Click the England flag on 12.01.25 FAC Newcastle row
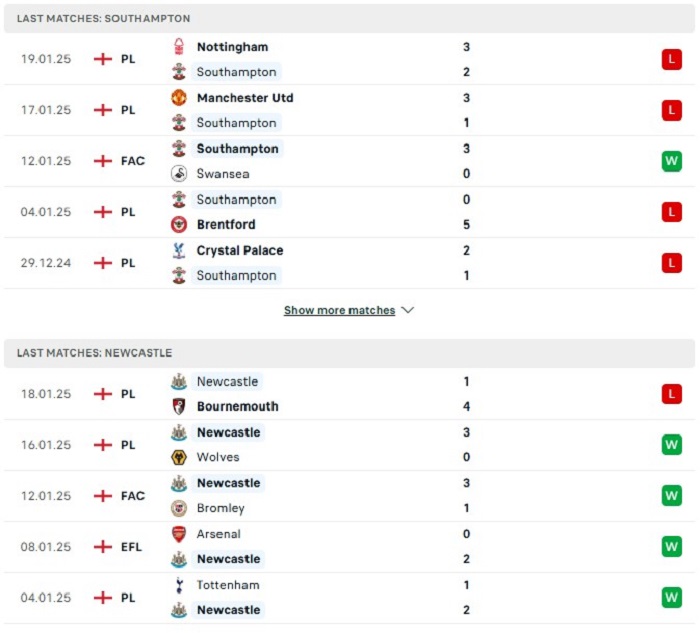Image resolution: width=700 pixels, height=633 pixels. [x=103, y=496]
